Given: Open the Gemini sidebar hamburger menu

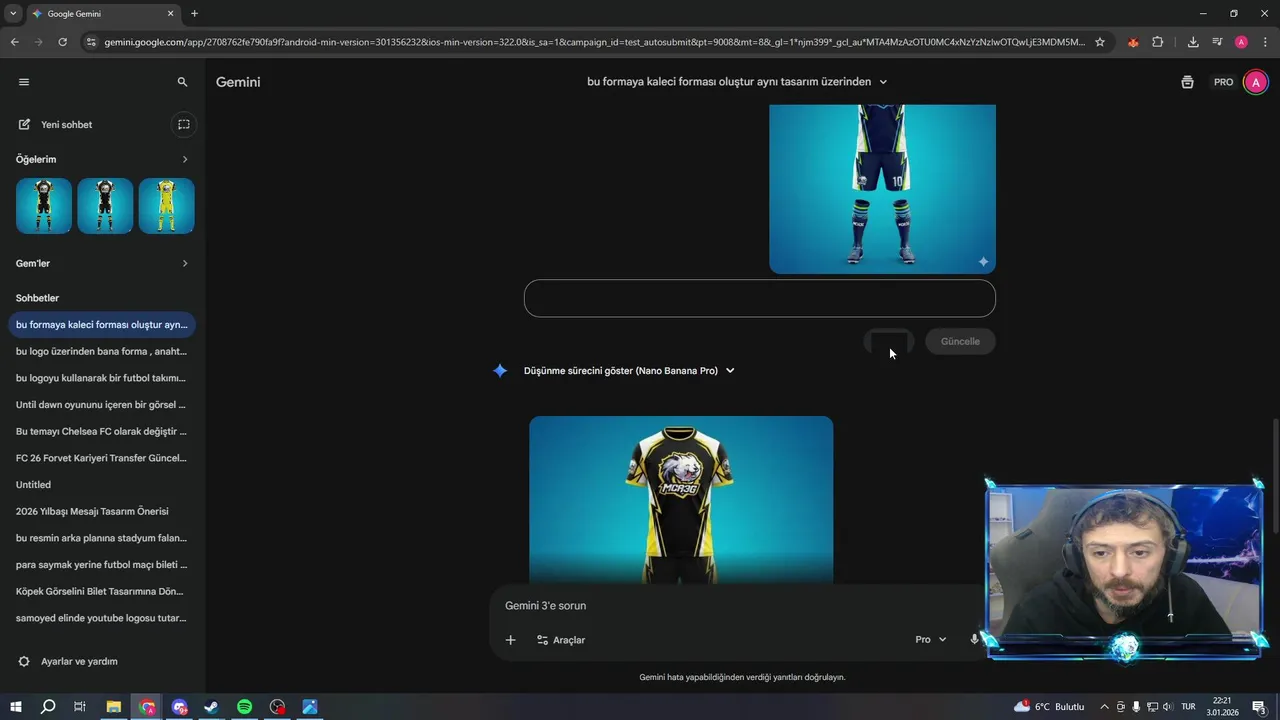Looking at the screenshot, I should [x=24, y=82].
